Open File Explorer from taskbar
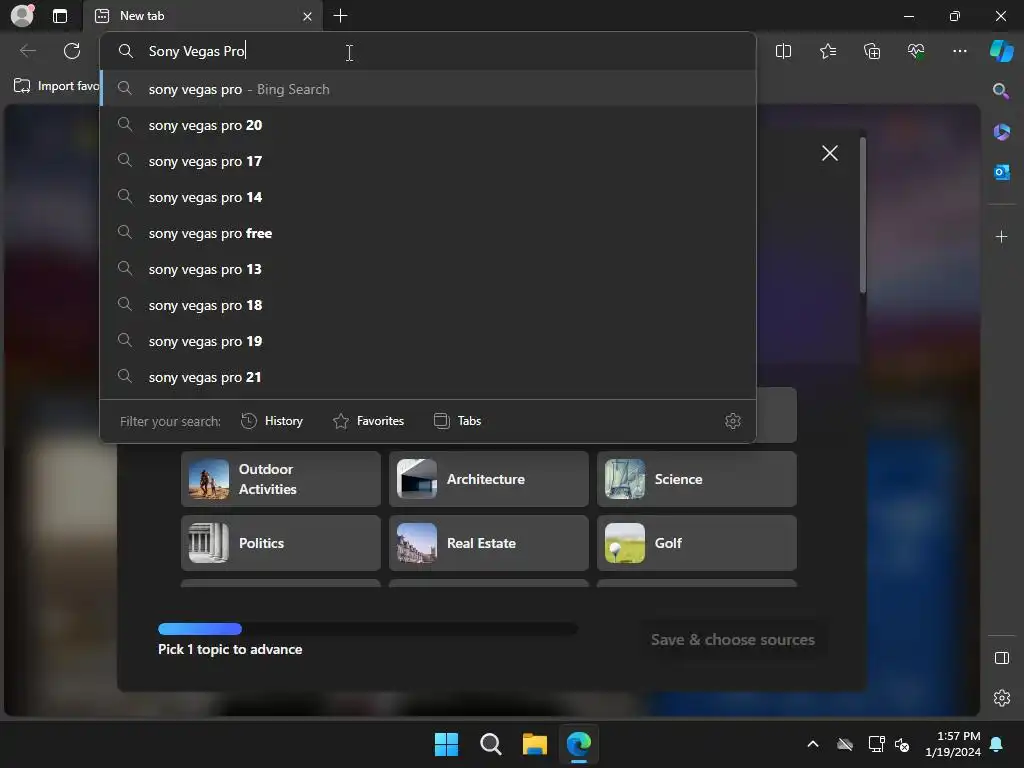Viewport: 1024px width, 768px height. pyautogui.click(x=534, y=744)
